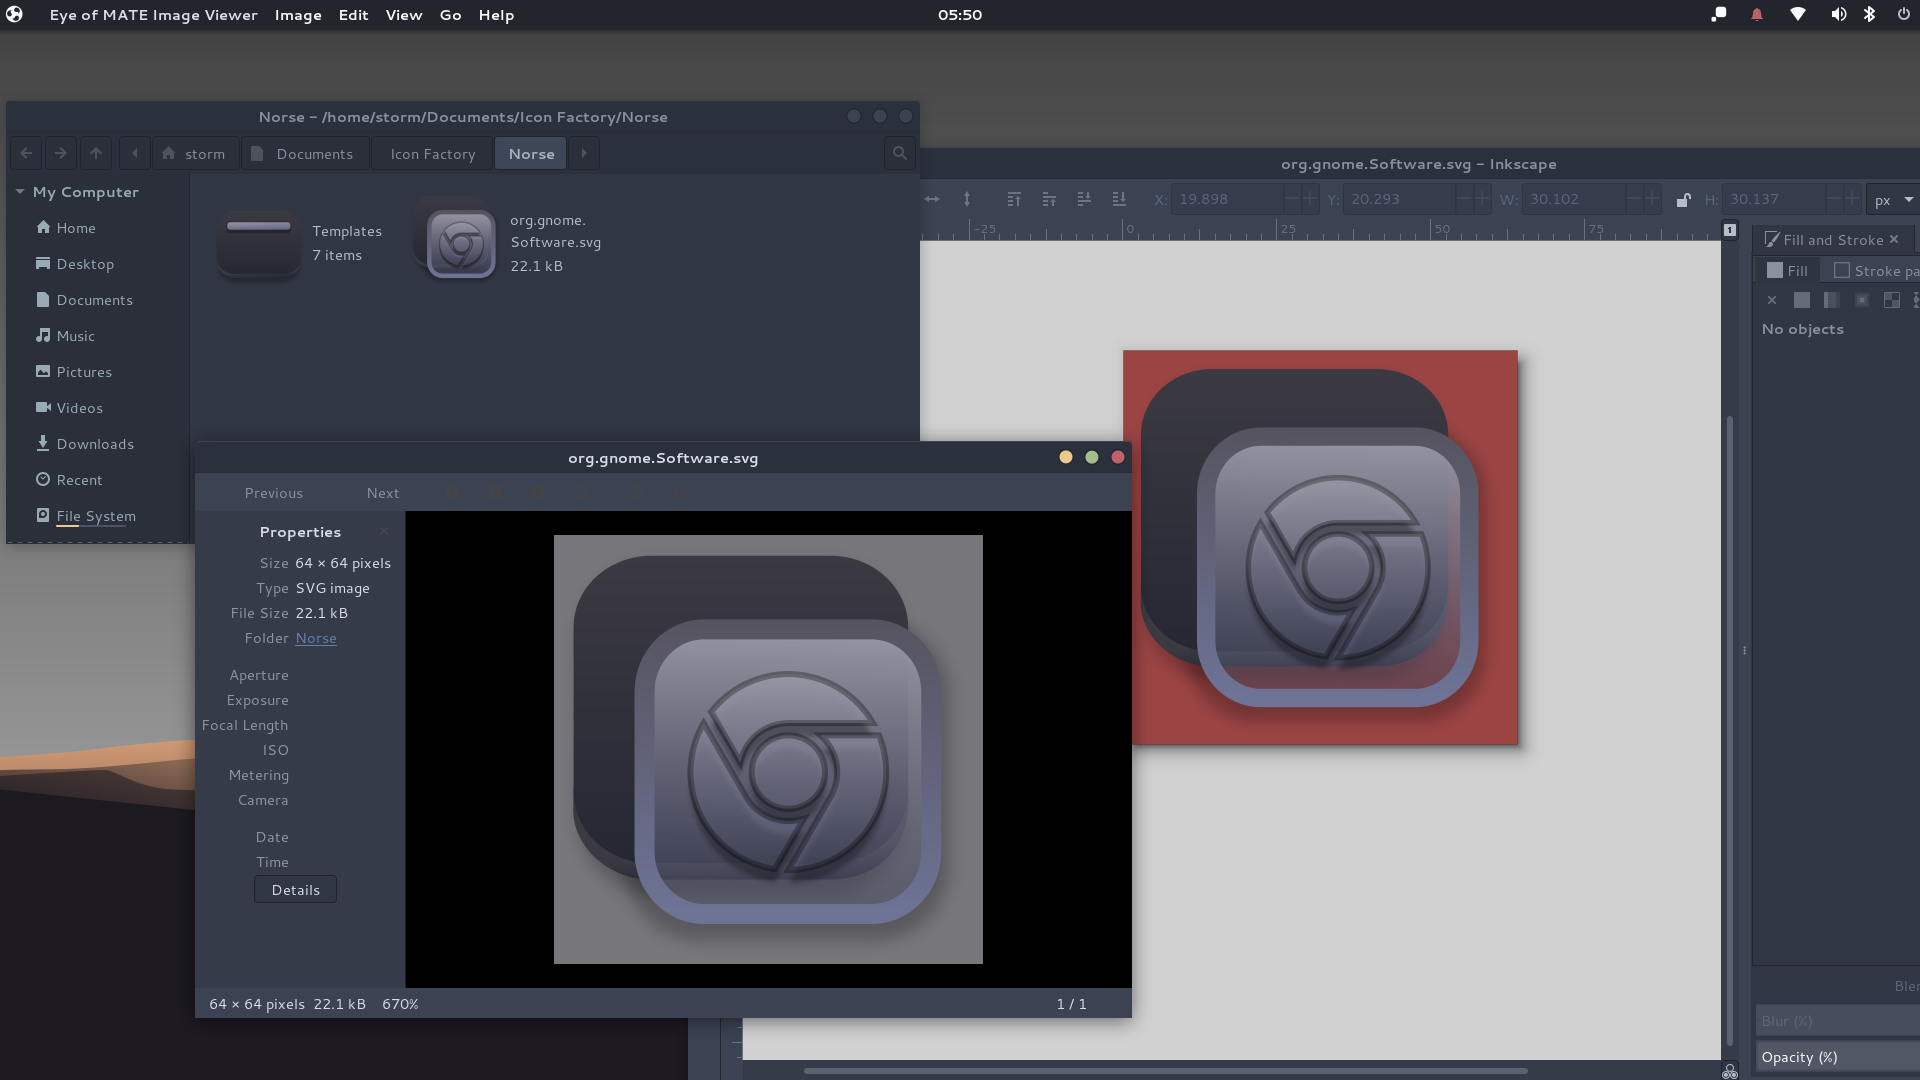Toggle the width/height lock in Inkscape
The image size is (1920, 1080).
click(1684, 199)
